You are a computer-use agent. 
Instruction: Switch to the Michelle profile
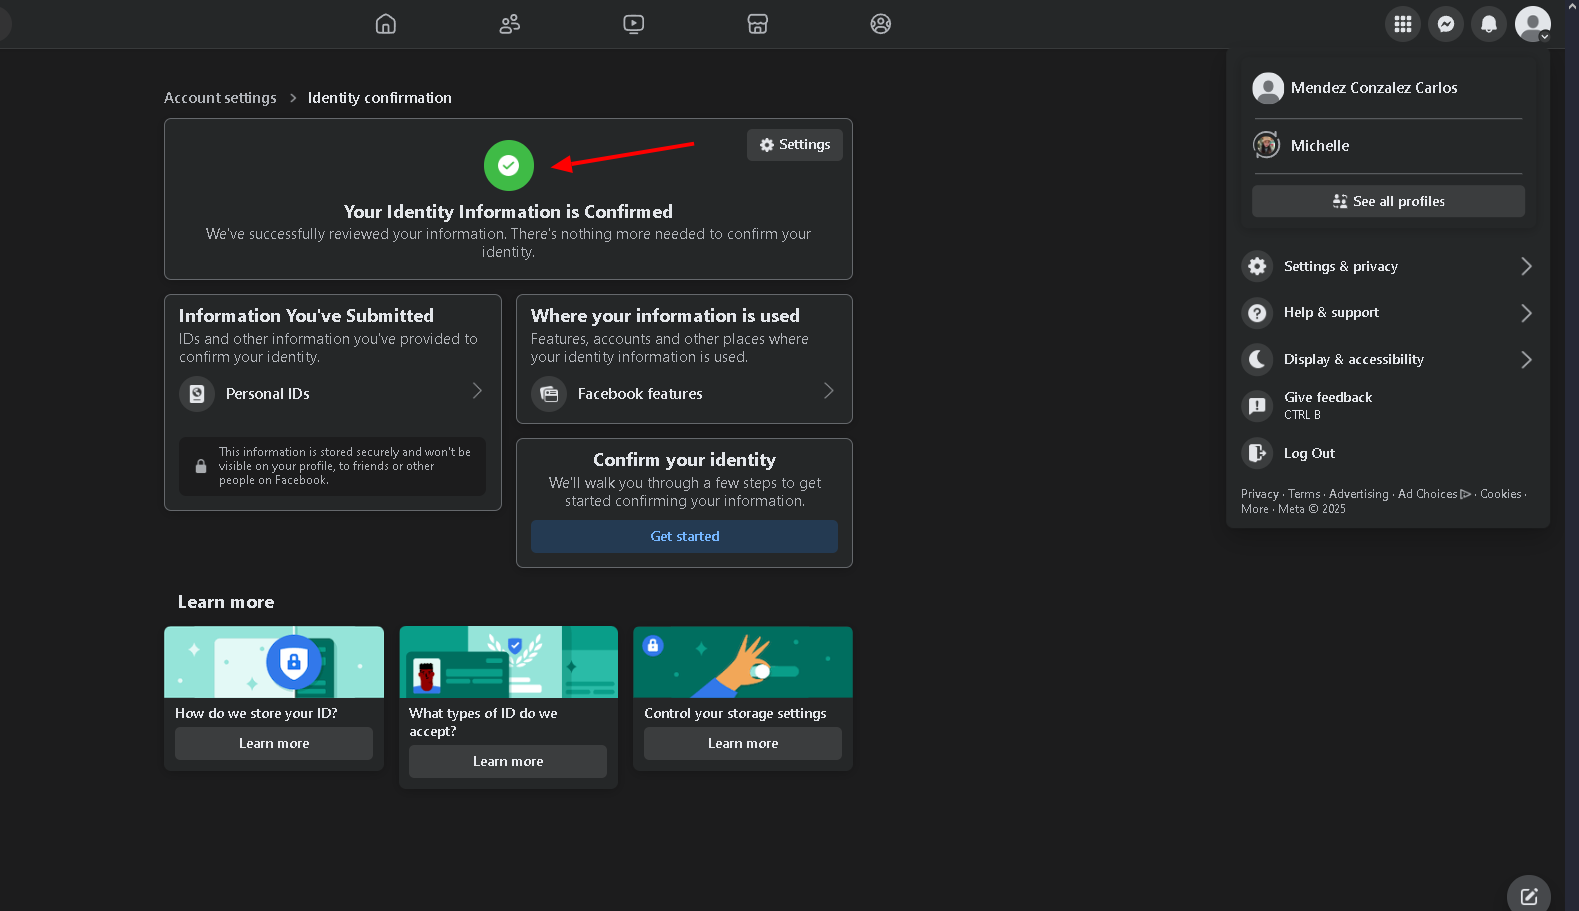(x=1319, y=146)
